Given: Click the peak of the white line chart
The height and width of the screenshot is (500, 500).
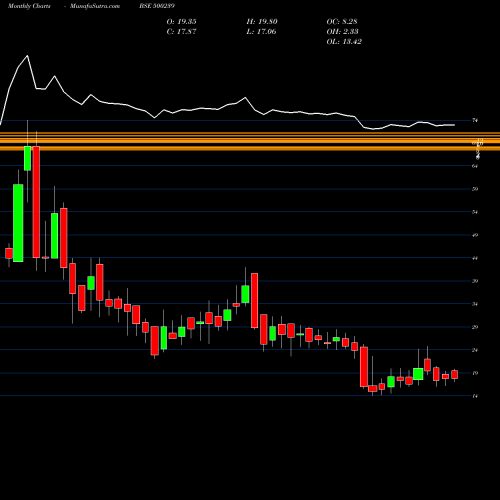Looking at the screenshot, I should (x=27, y=56).
